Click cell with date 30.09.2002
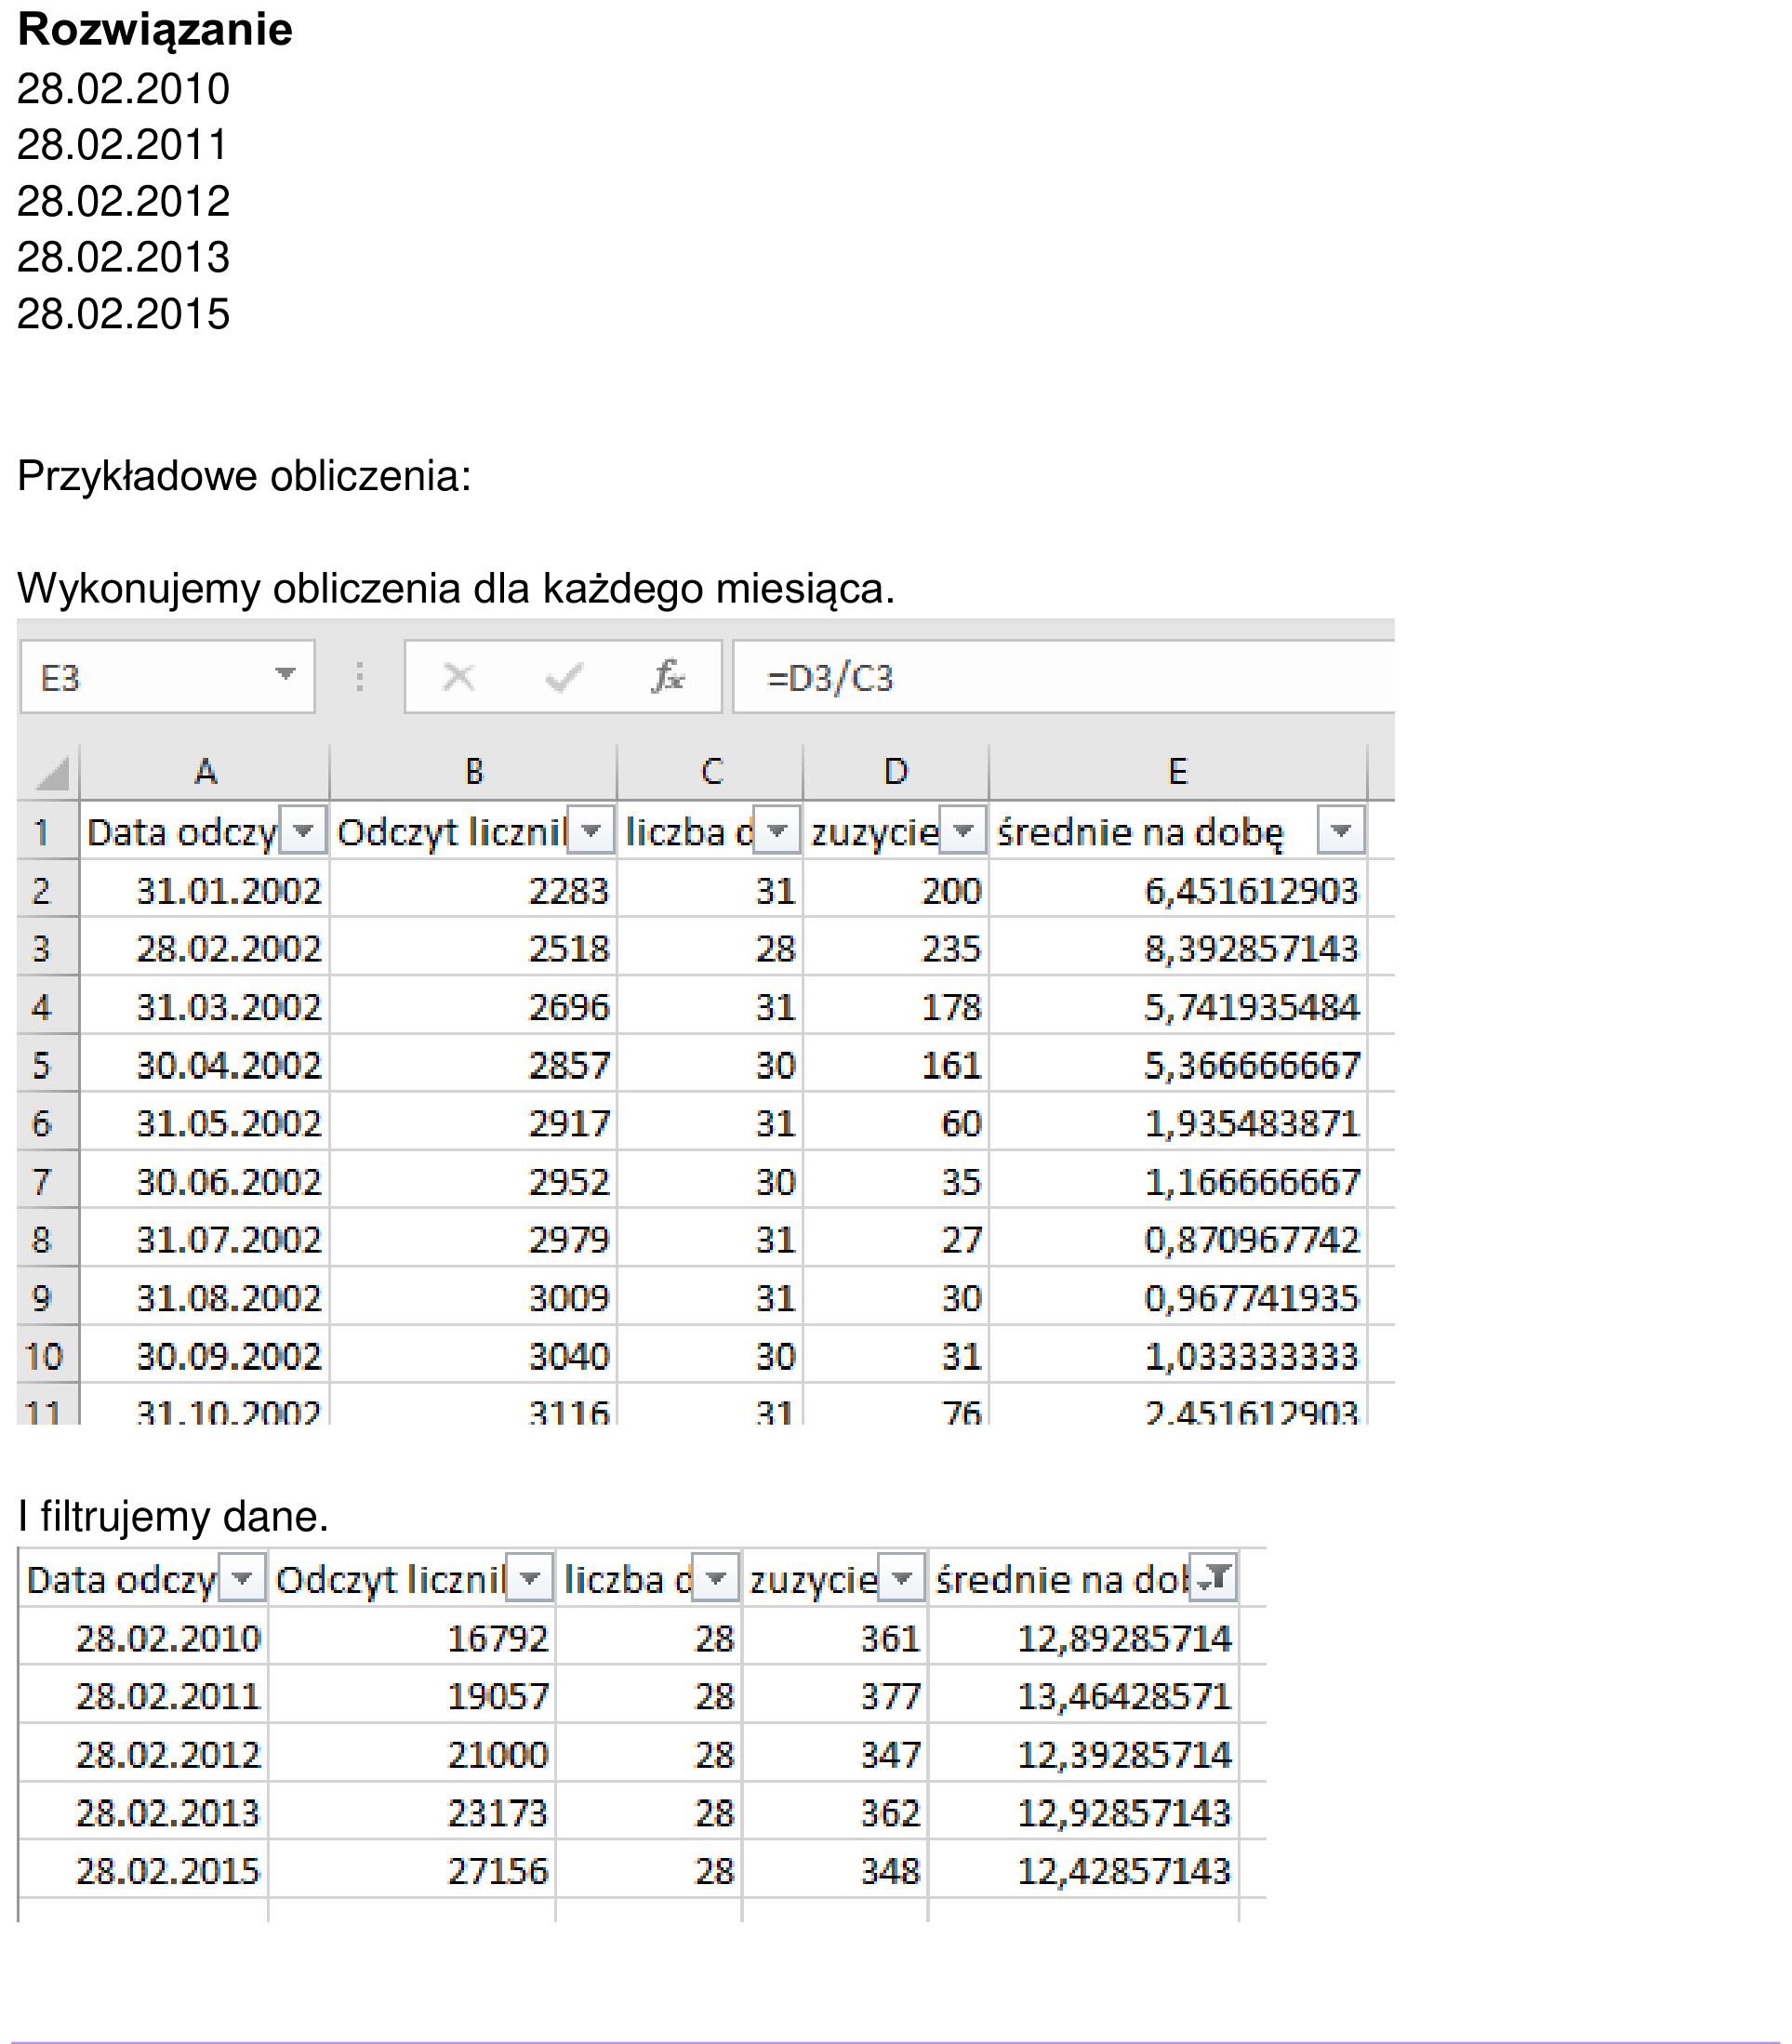Screen dimensions: 1792x2044 coord(205,1356)
